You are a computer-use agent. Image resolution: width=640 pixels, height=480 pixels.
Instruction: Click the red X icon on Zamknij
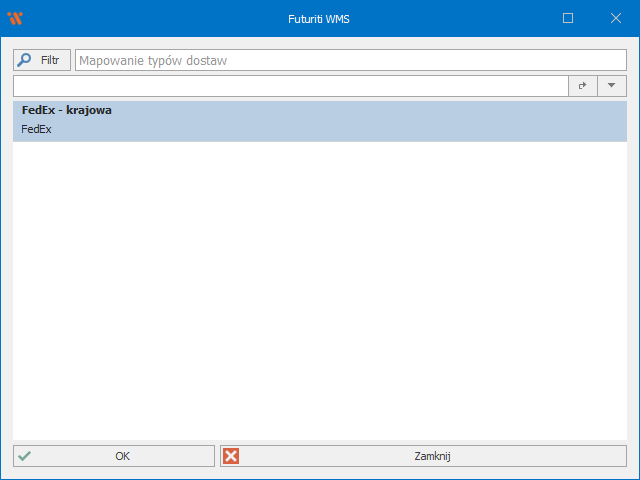point(231,456)
